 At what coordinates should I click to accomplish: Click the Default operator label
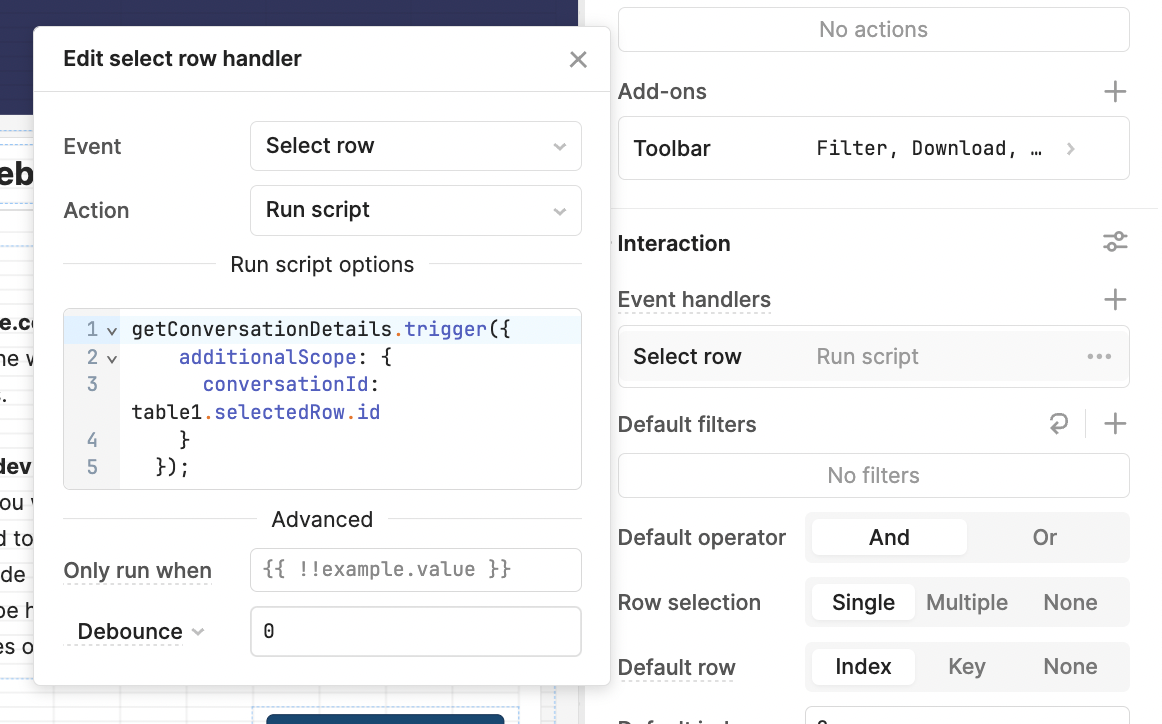pyautogui.click(x=701, y=537)
